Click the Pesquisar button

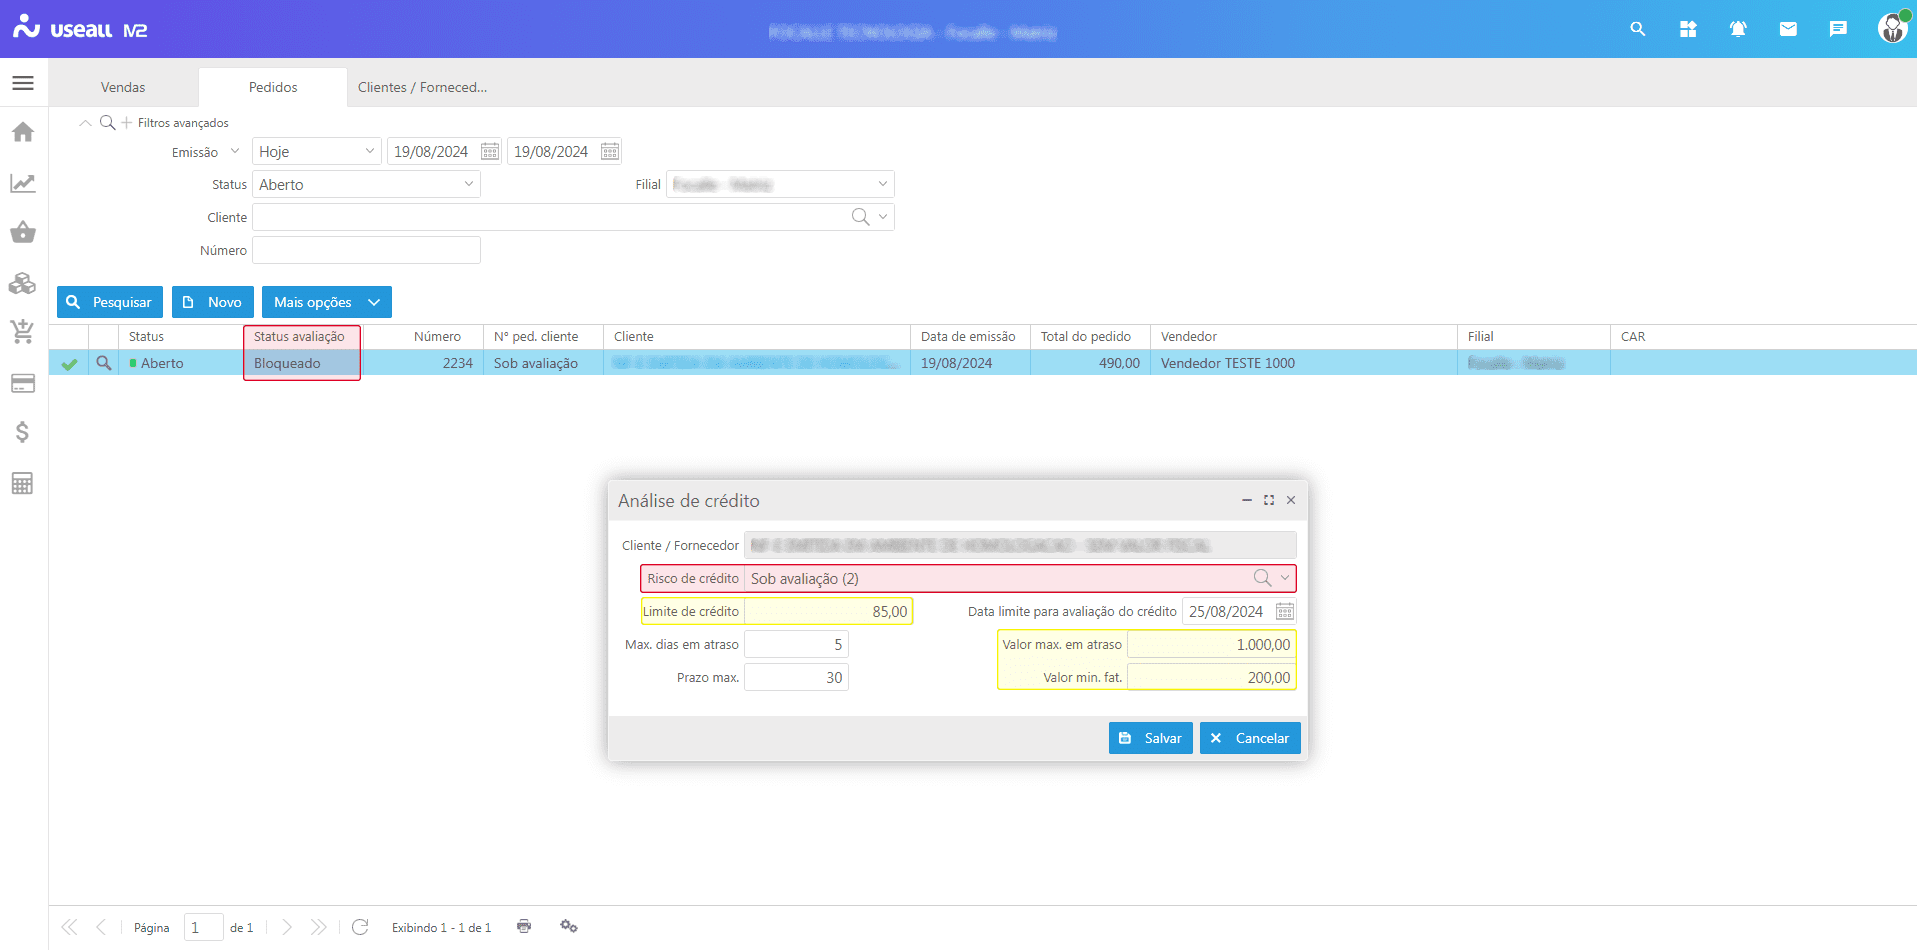(x=110, y=302)
